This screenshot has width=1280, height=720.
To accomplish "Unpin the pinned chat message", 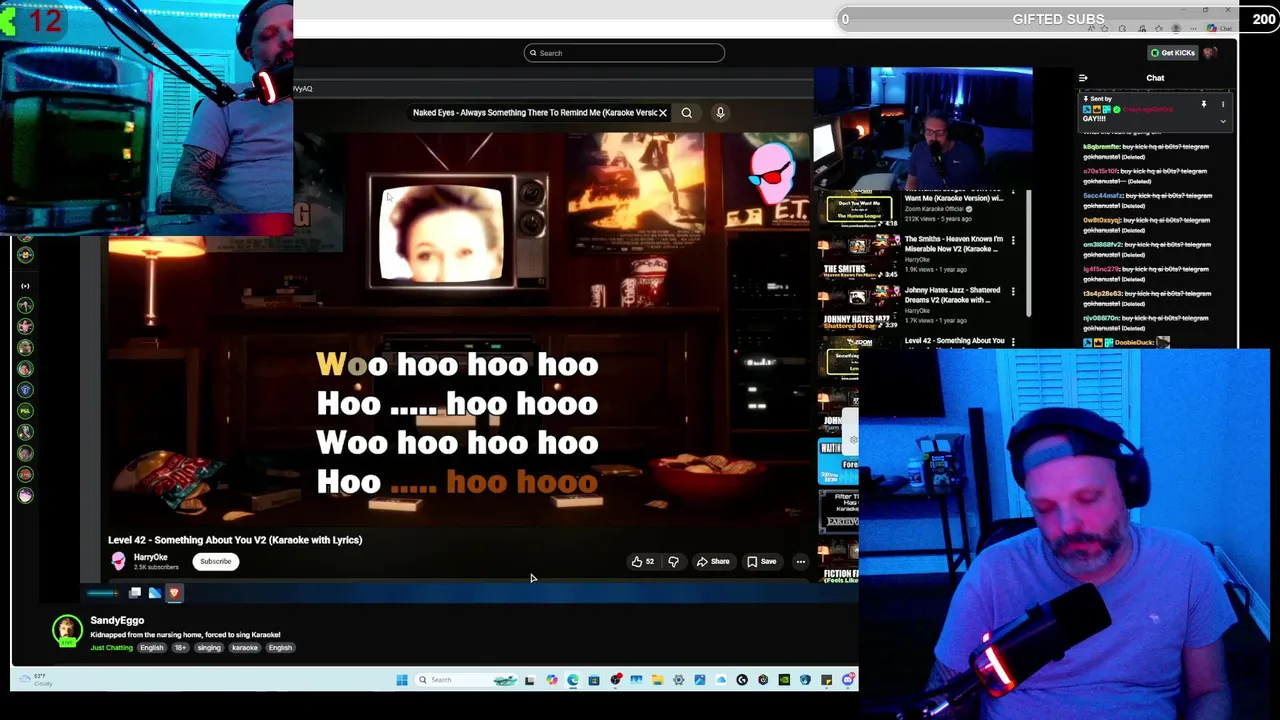I will [x=1204, y=104].
